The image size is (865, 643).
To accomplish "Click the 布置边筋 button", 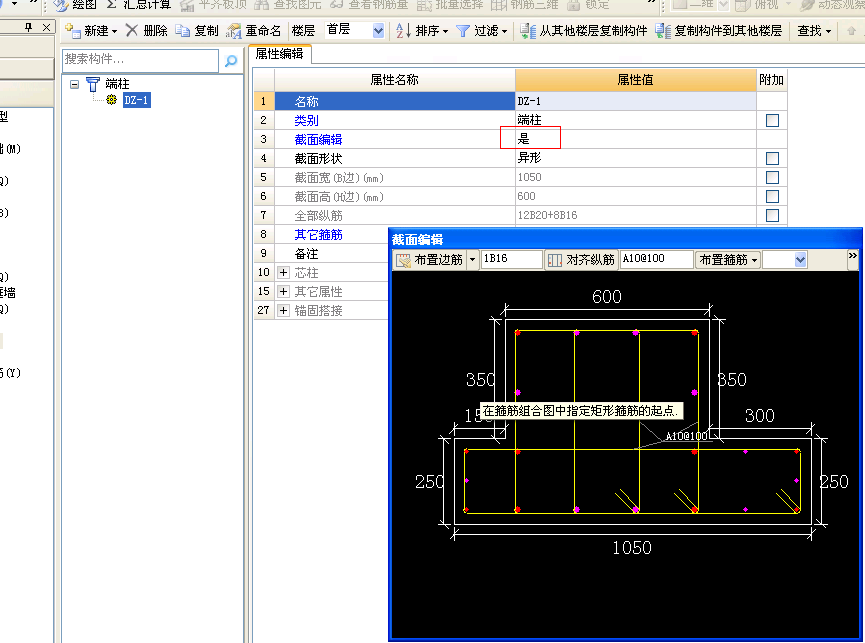I will 430,260.
